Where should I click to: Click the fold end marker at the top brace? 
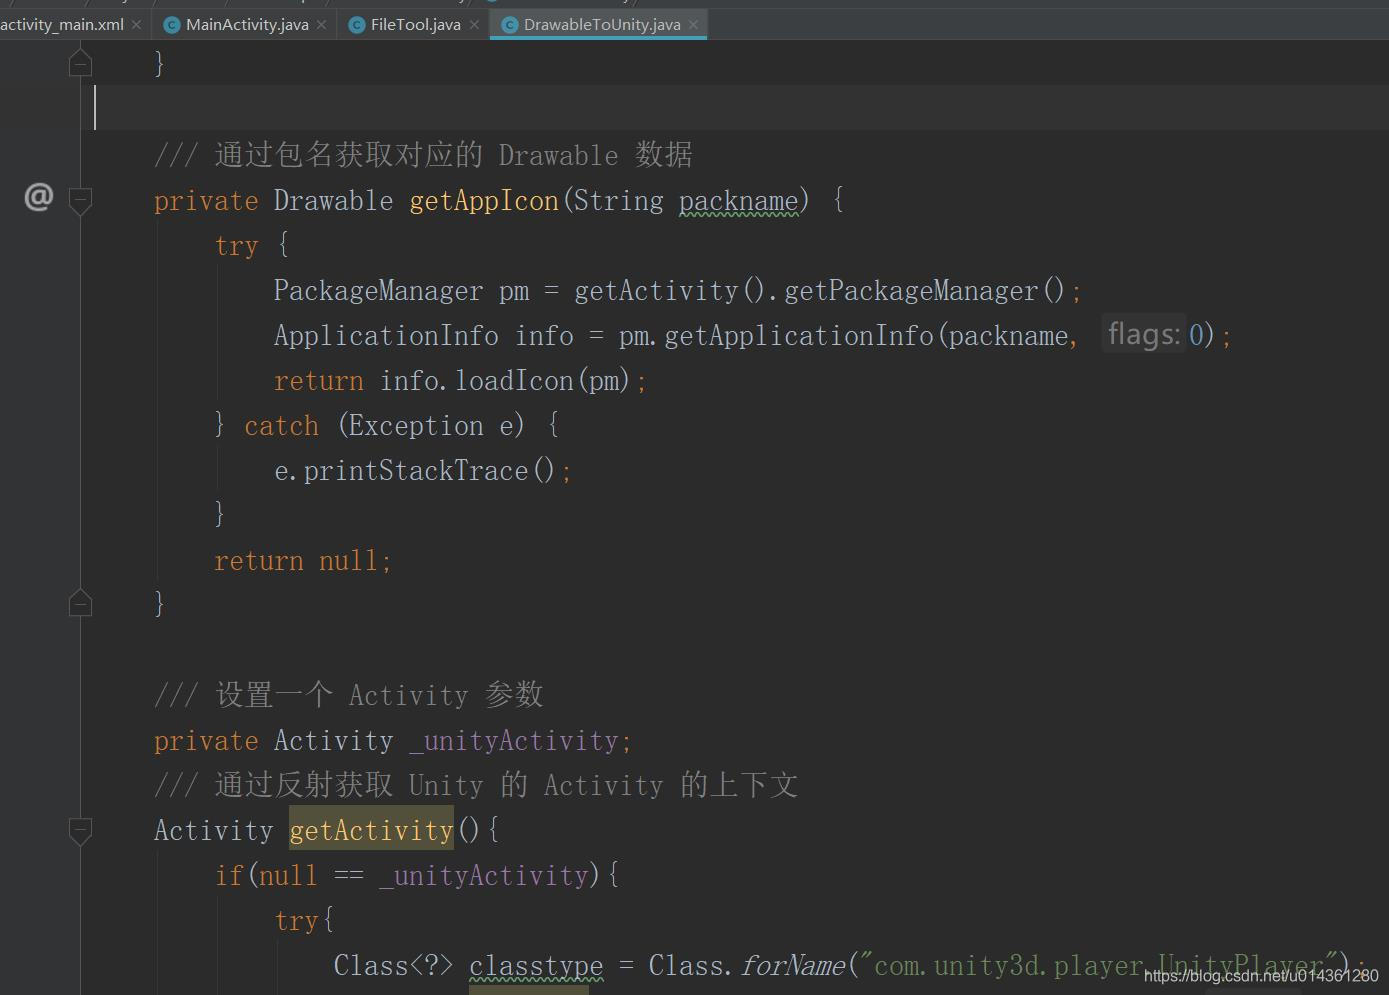(81, 63)
